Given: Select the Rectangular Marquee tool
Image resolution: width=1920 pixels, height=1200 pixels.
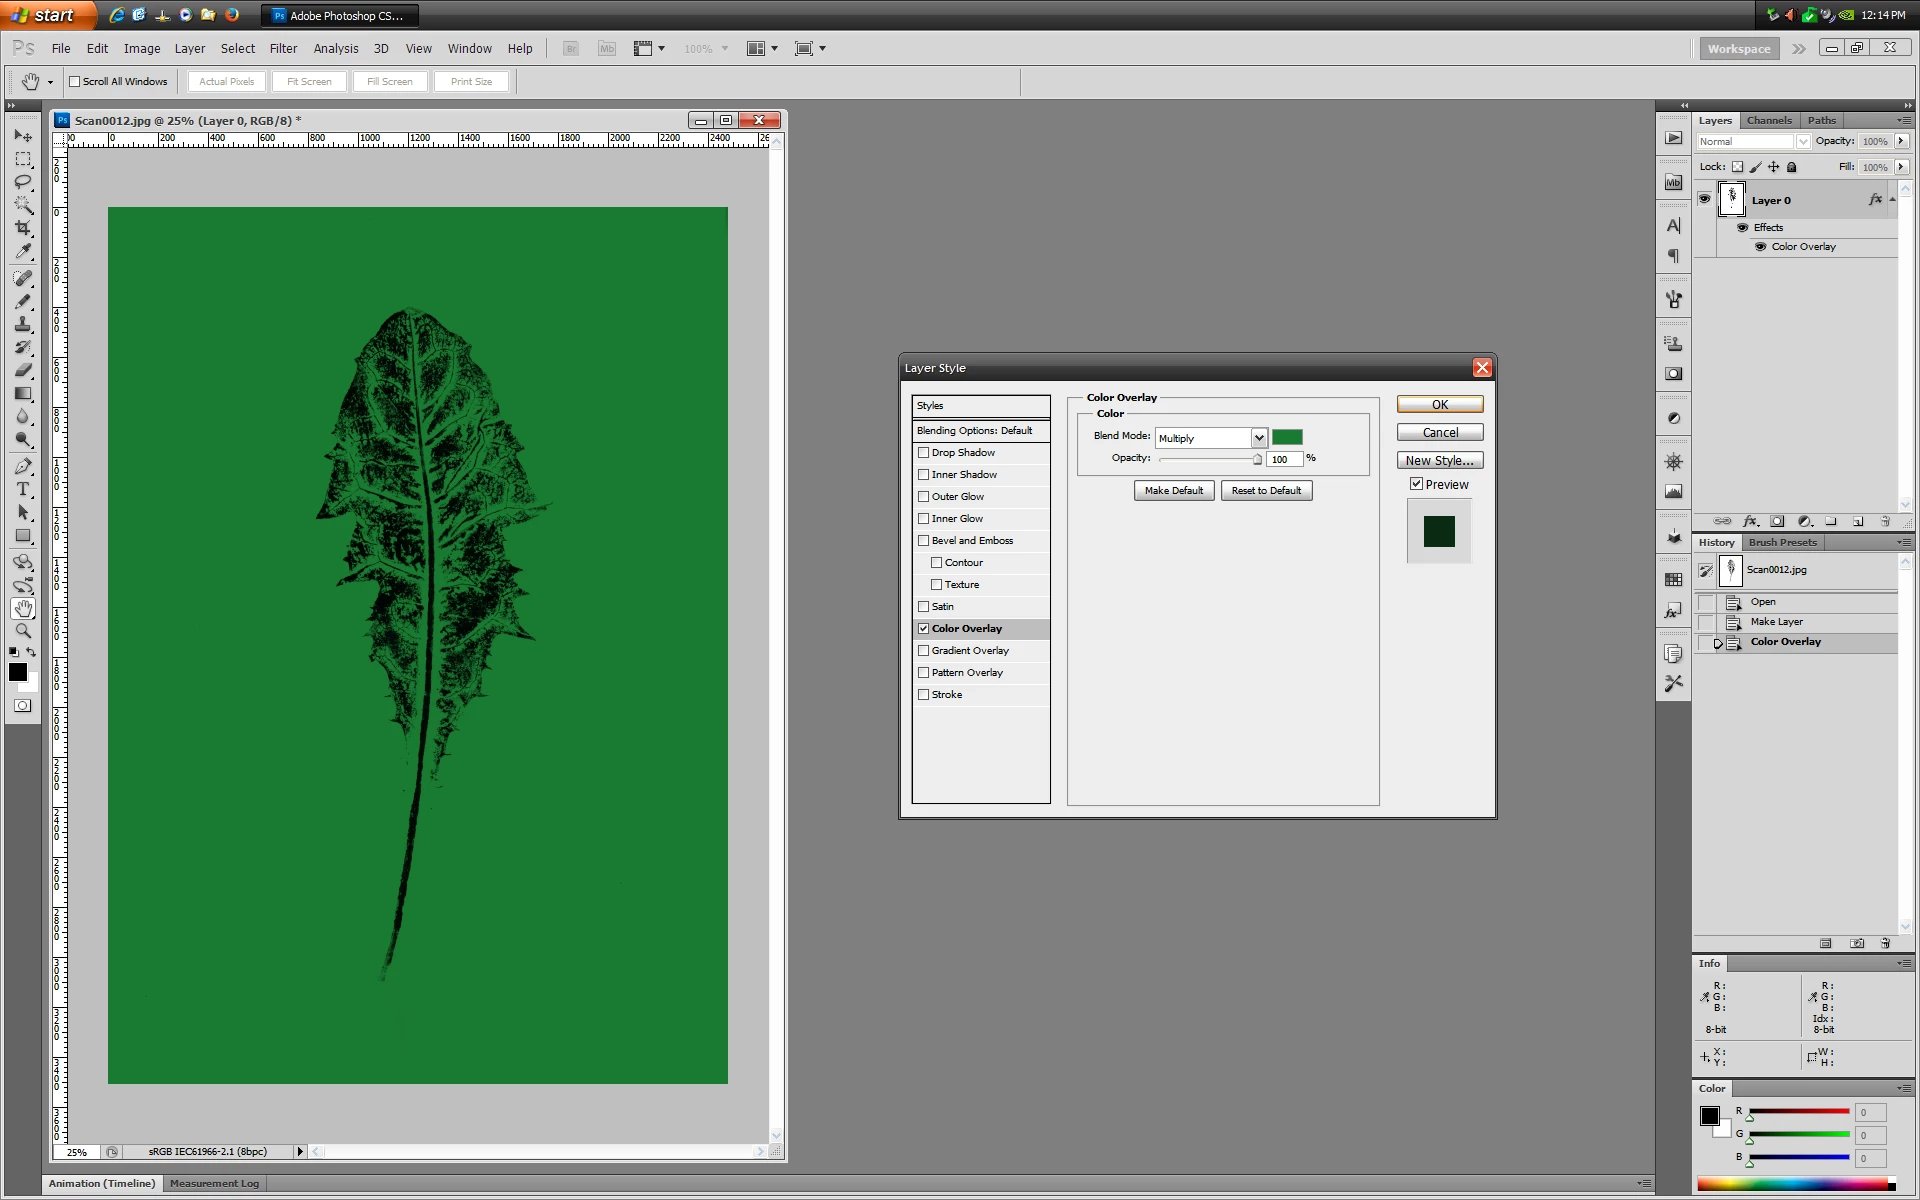Looking at the screenshot, I should (23, 159).
